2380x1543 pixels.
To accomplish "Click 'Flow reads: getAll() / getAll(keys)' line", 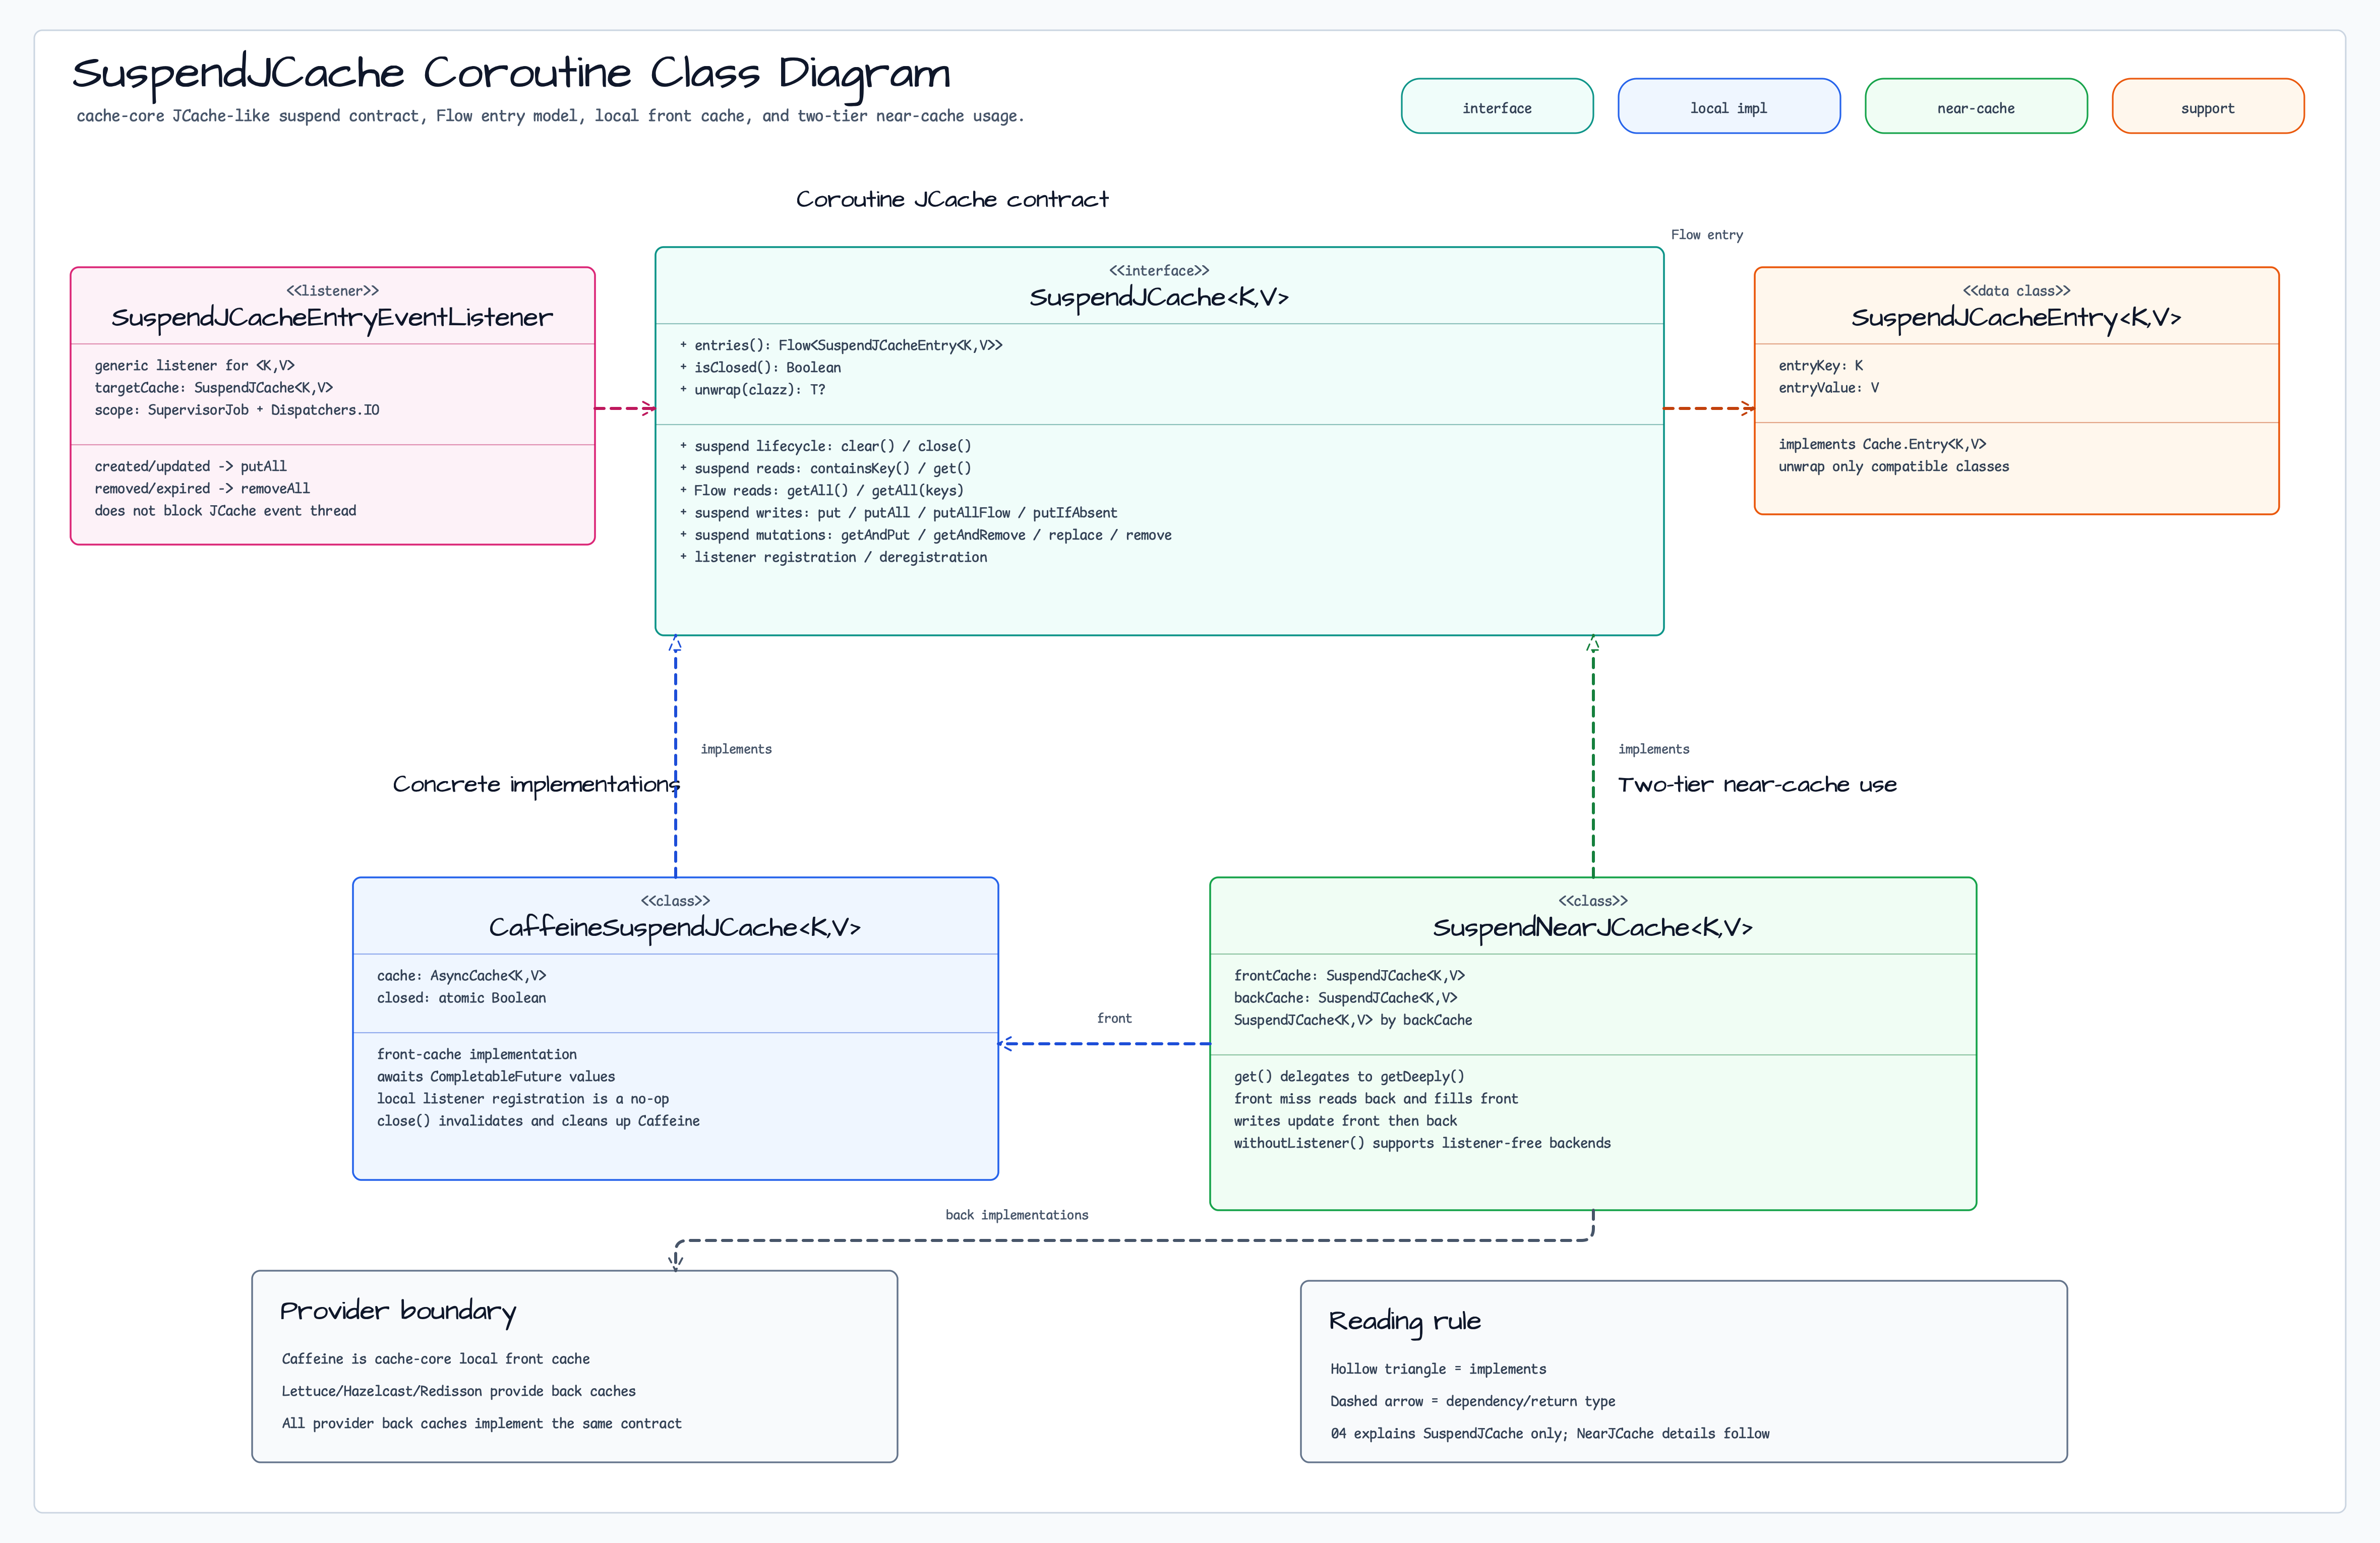I will tap(821, 491).
